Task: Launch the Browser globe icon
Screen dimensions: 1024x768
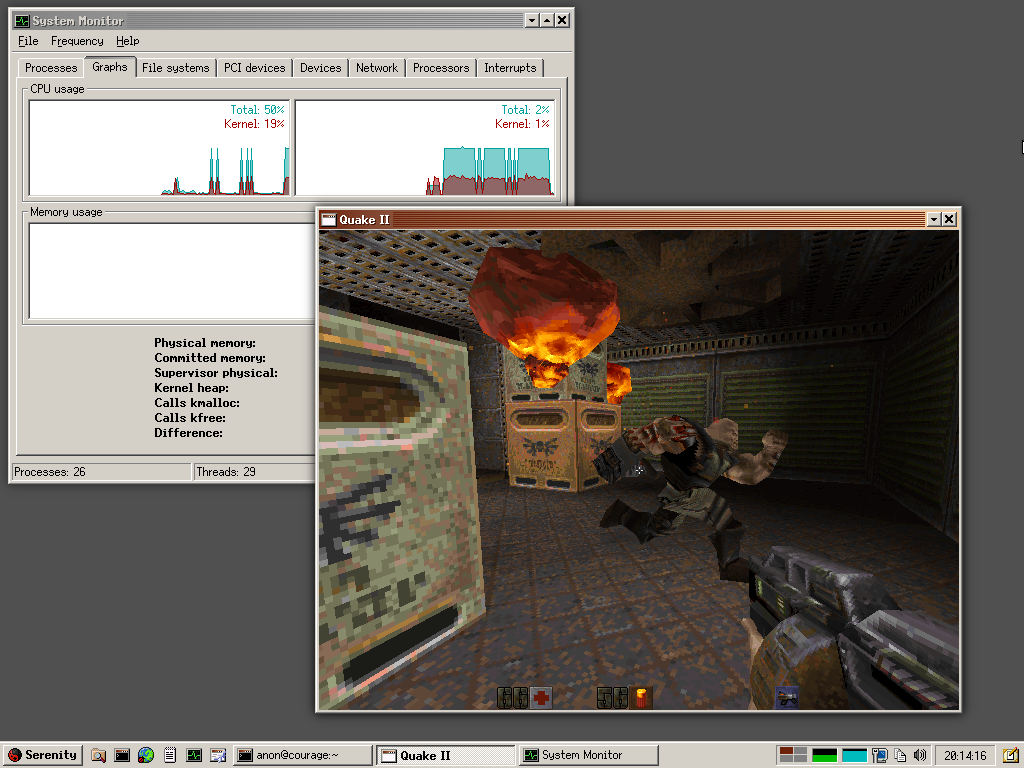Action: [x=146, y=756]
